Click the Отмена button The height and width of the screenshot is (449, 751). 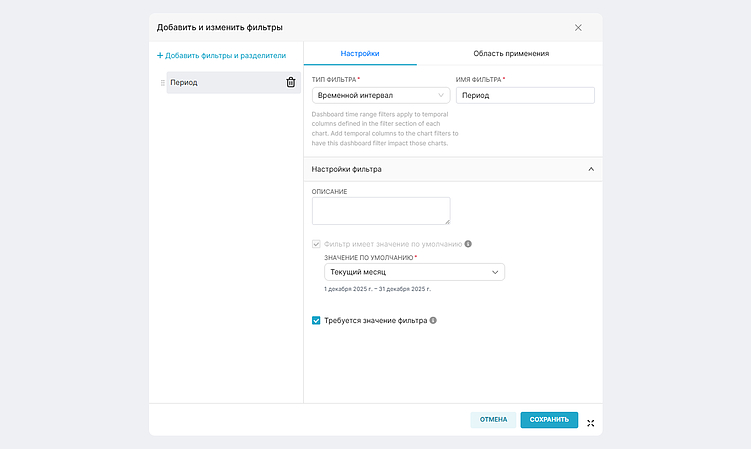tap(493, 420)
